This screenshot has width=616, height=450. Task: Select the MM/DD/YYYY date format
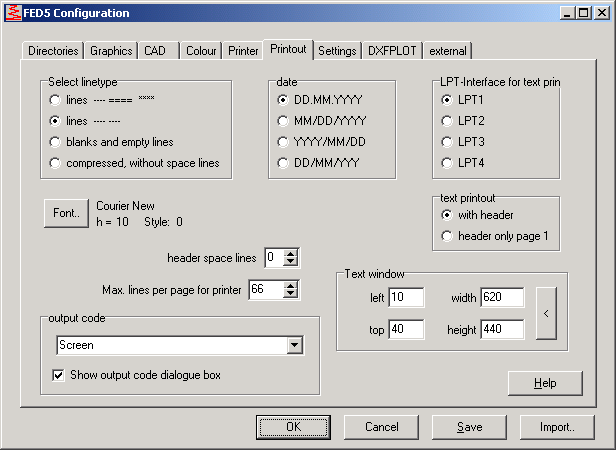pos(284,121)
